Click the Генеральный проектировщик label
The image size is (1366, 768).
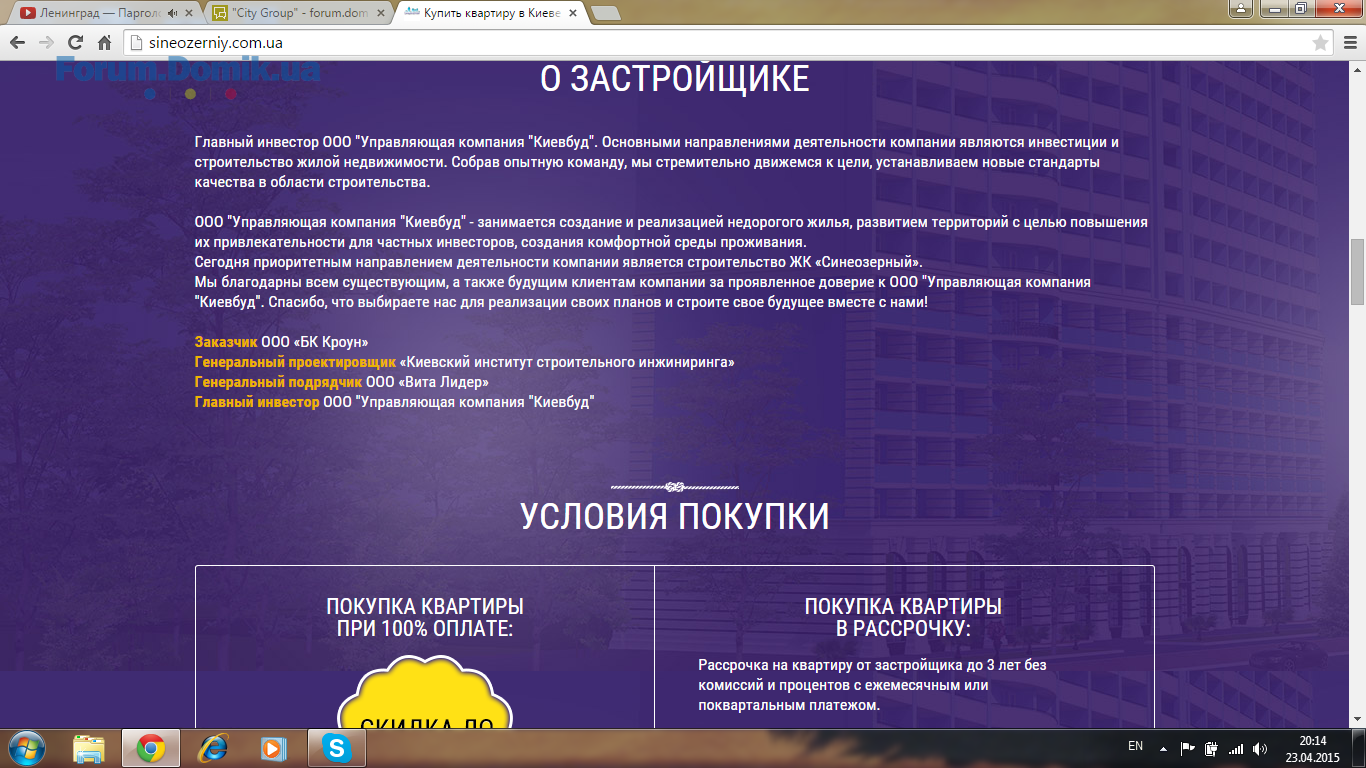295,362
